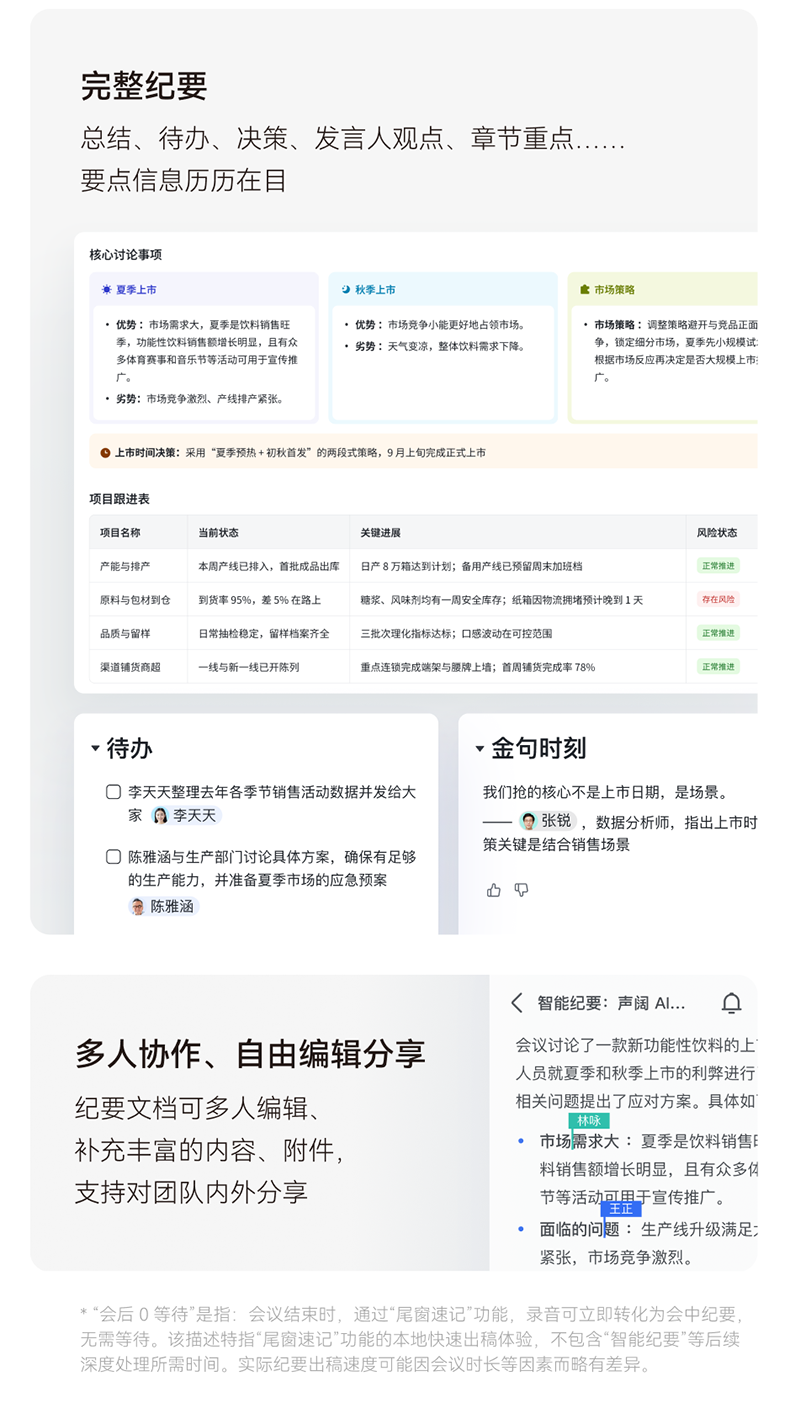Viewport: 790px width, 1418px height.
Task: Click the 智能纪要：声阔 AI... title
Action: click(x=612, y=1003)
